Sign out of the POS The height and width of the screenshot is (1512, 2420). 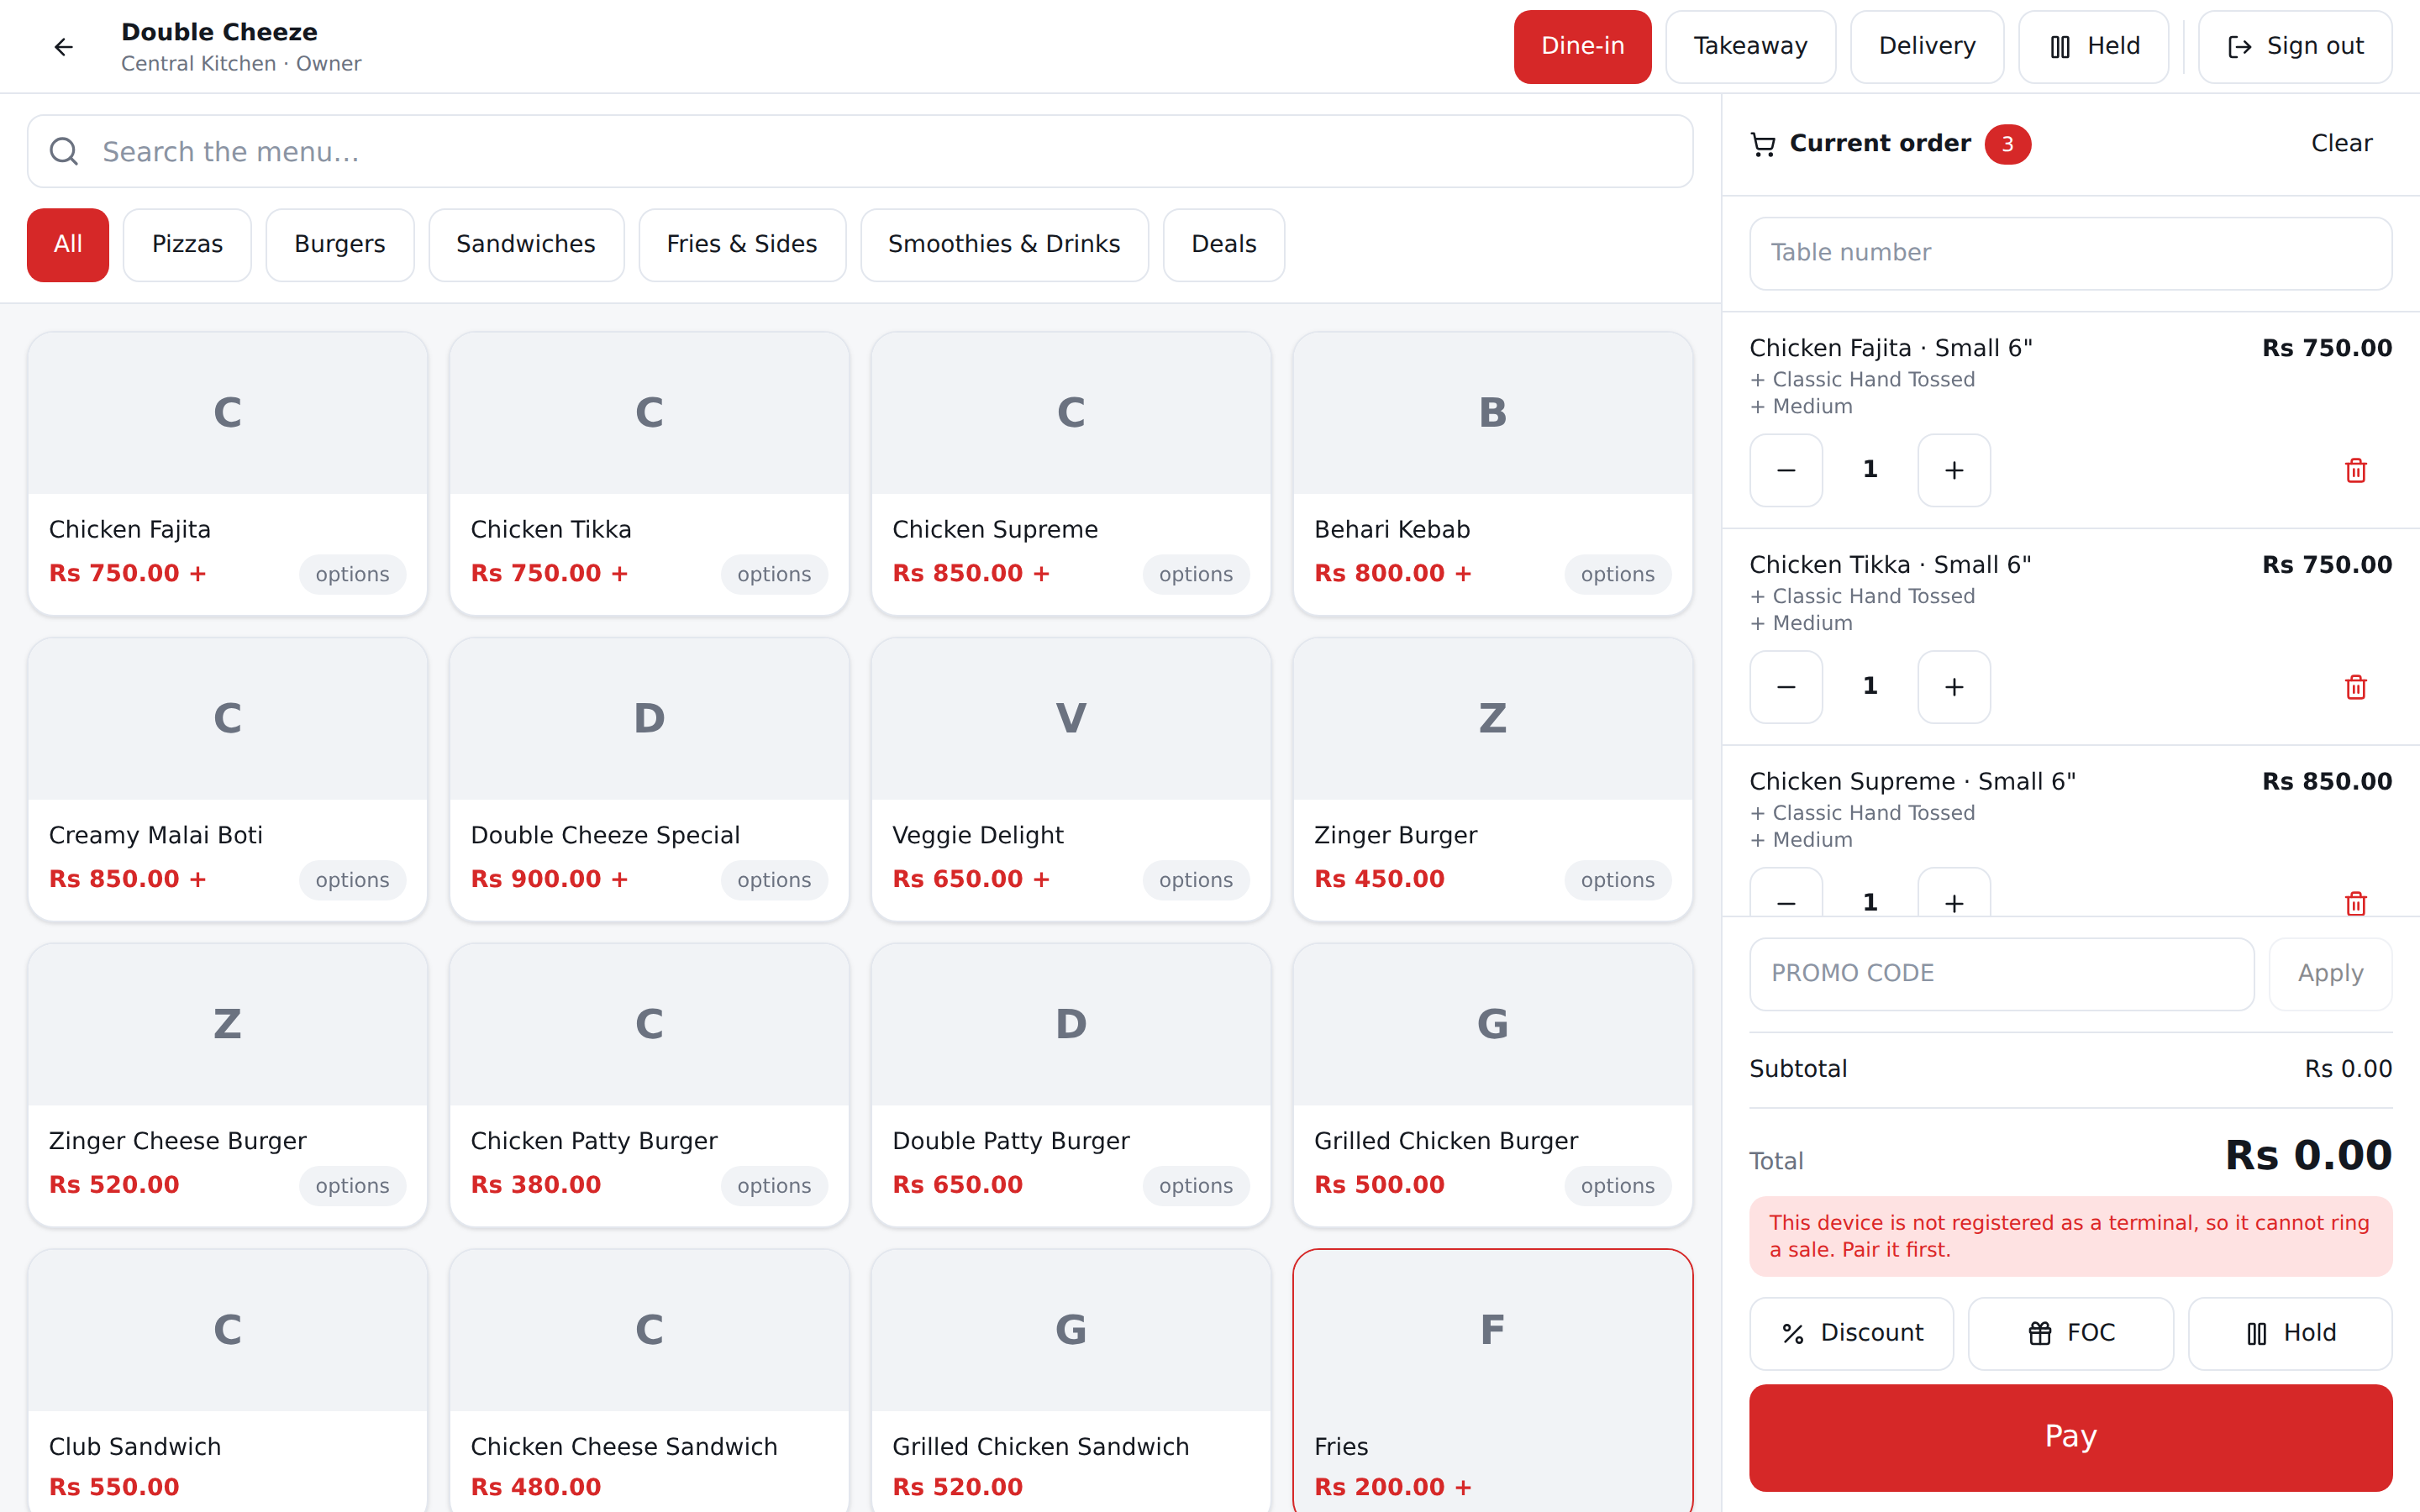pyautogui.click(x=2295, y=46)
